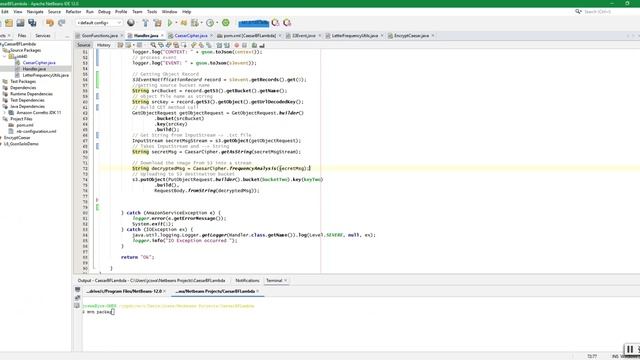
Task: Click the History view toggle button
Action: [x=104, y=45]
